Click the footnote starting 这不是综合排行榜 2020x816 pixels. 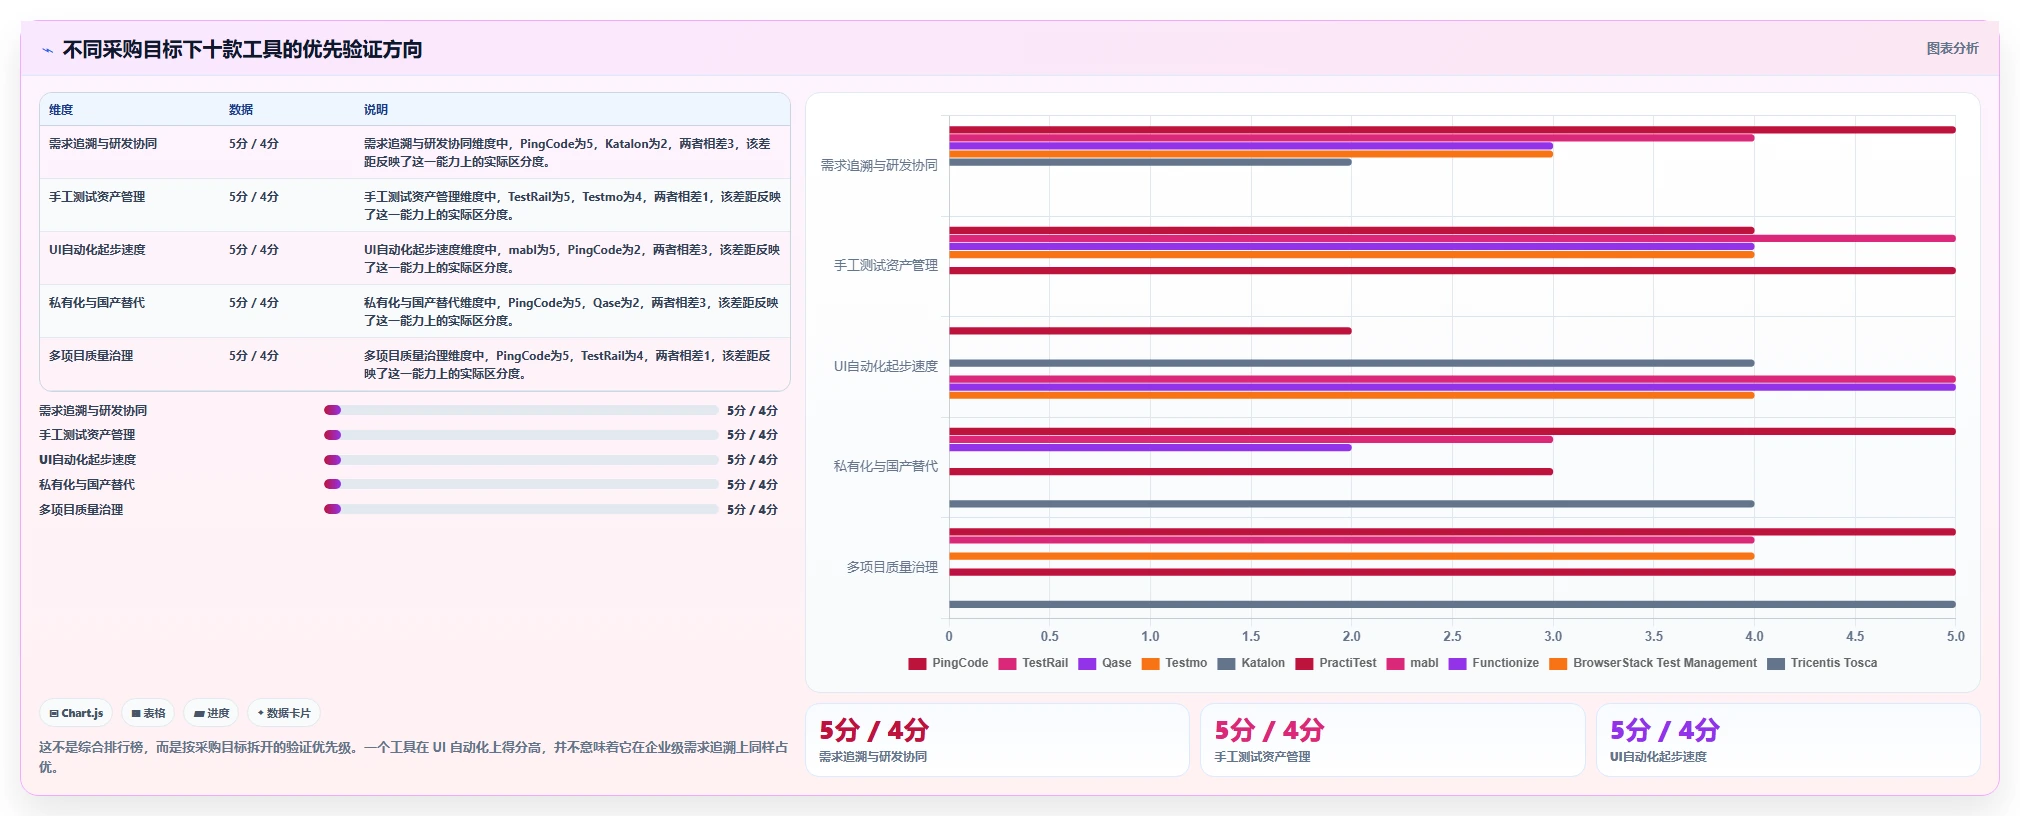(414, 757)
